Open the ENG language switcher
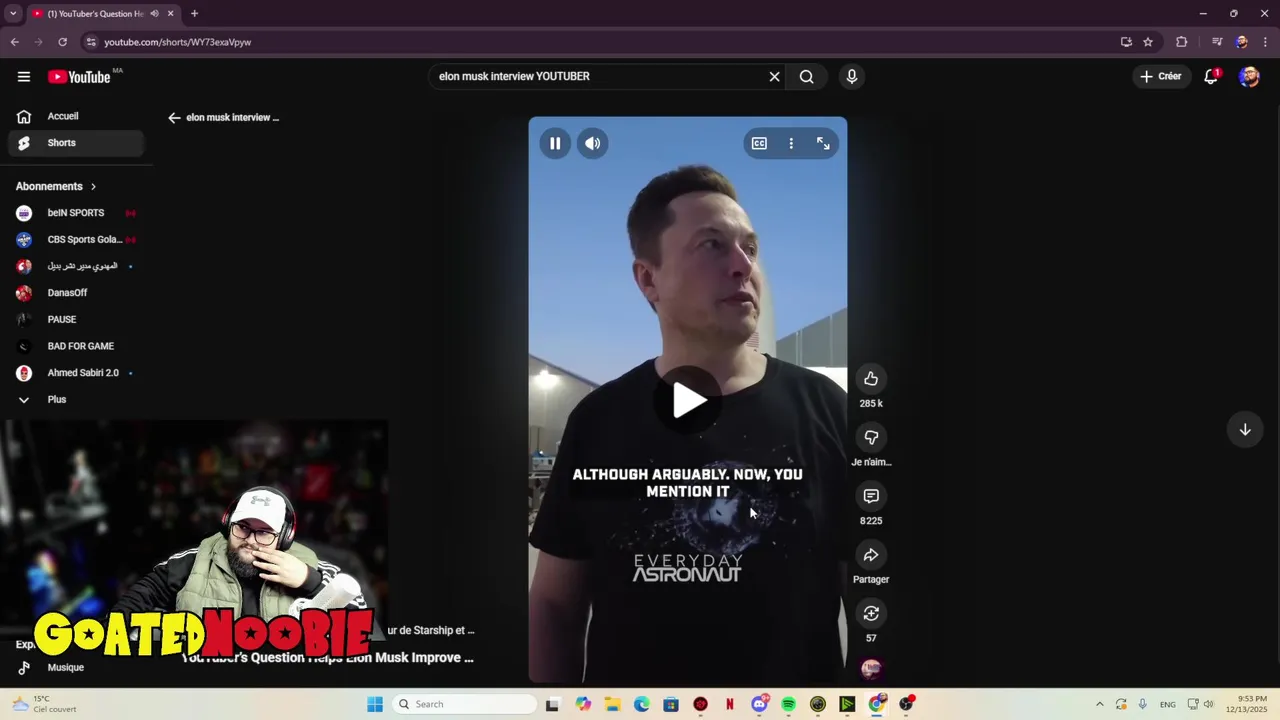The image size is (1280, 720). click(1168, 704)
